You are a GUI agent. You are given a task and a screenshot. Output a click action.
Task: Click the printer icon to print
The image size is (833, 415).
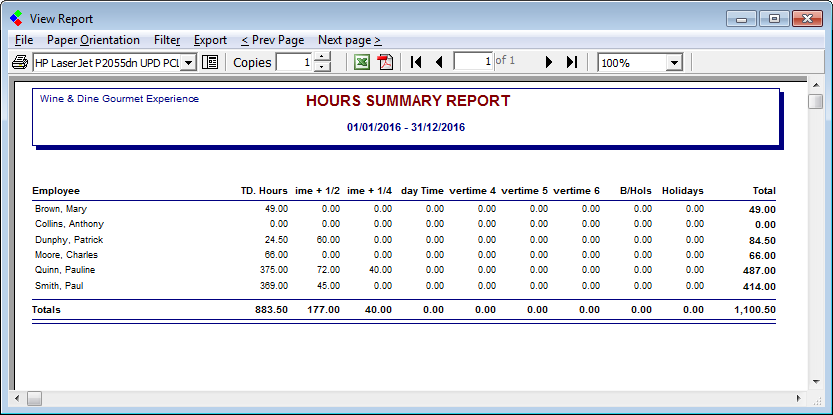[x=20, y=62]
